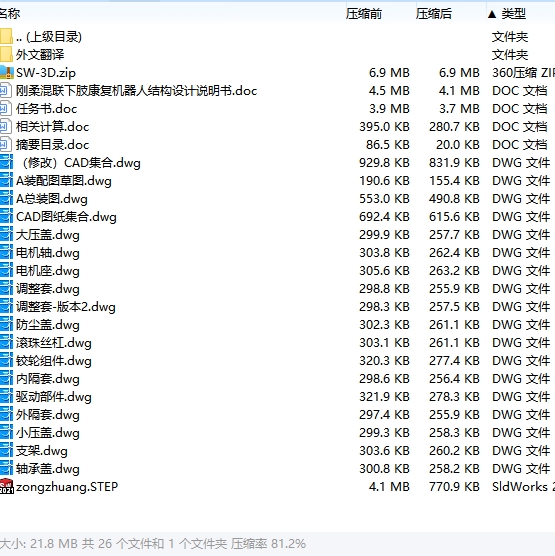555x556 pixels.
Task: Click the DWG icon of 防尘盖.dwg
Action: pos(6,325)
